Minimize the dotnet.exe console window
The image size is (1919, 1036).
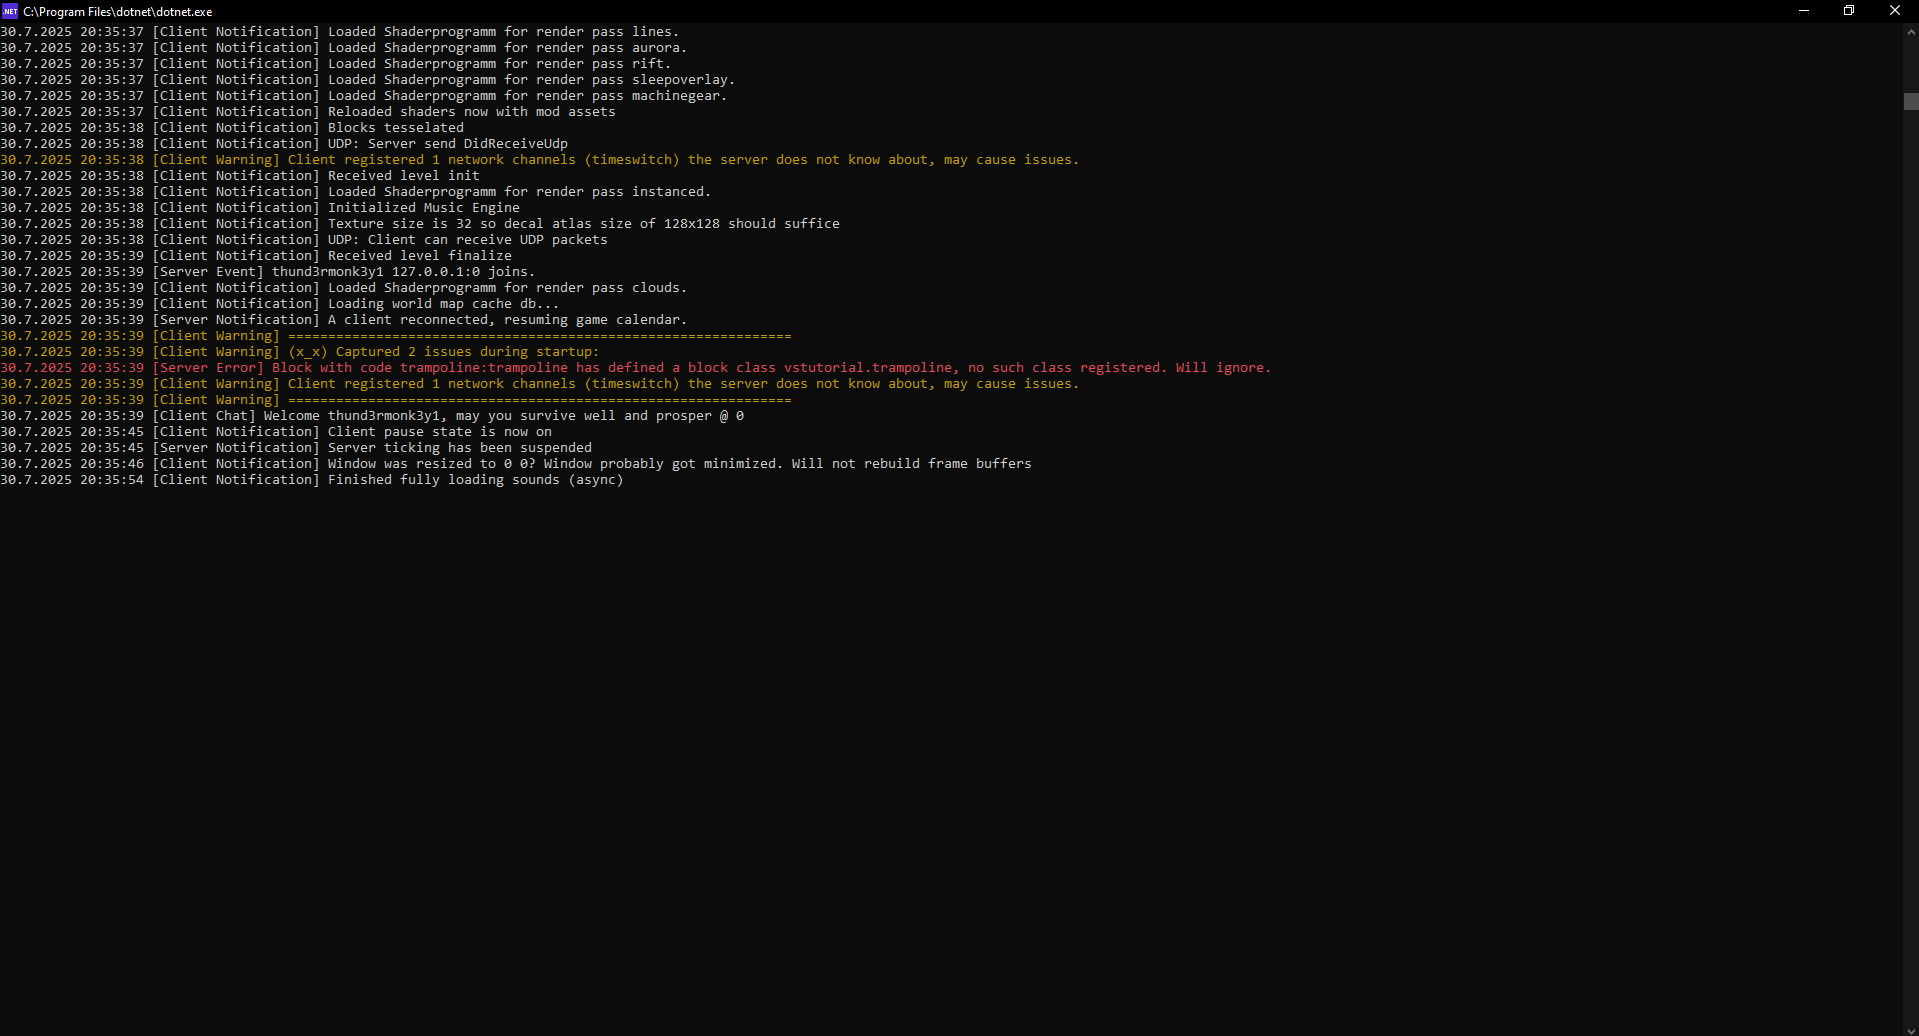[x=1804, y=11]
